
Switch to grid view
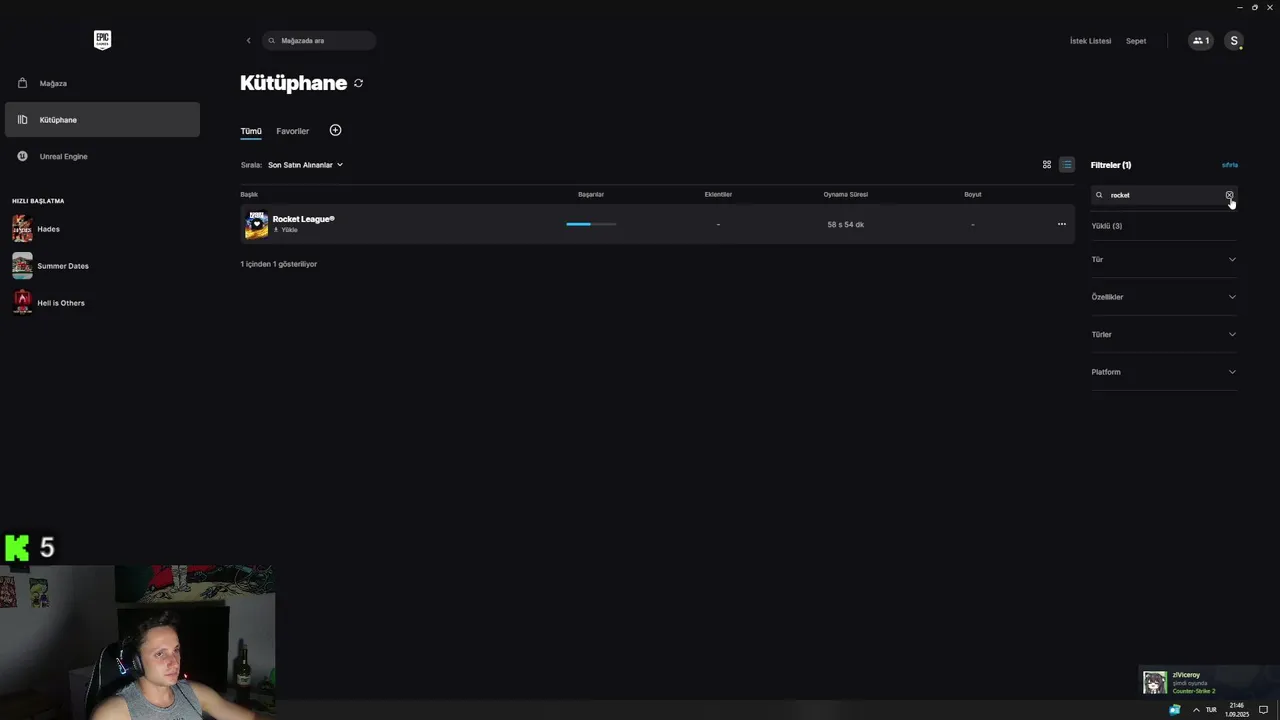point(1047,165)
